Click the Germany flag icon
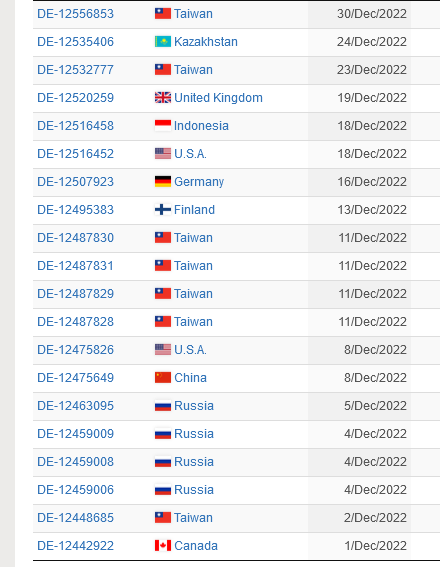The image size is (440, 567). pos(163,182)
